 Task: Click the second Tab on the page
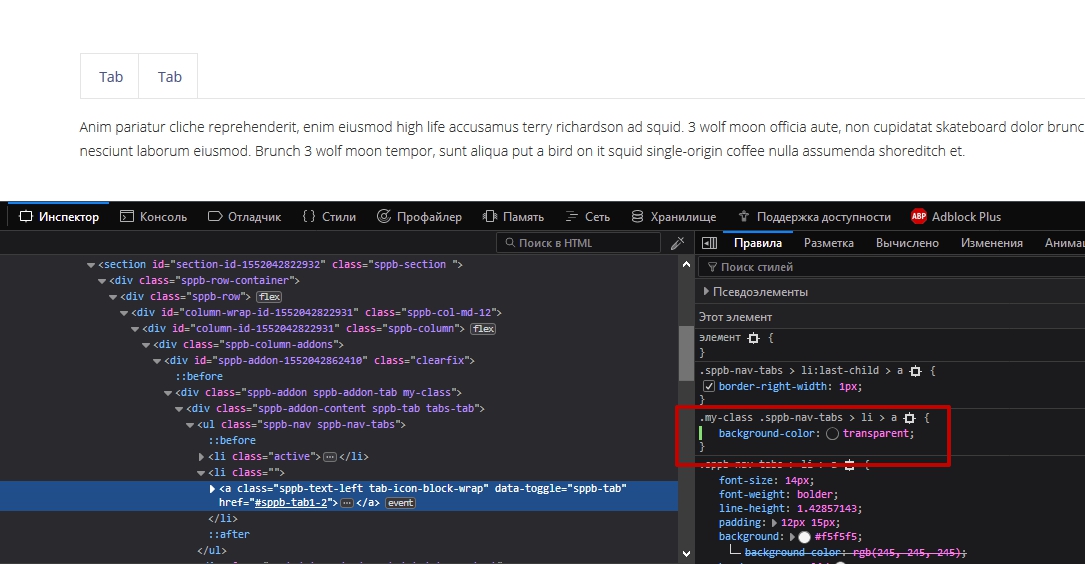point(169,76)
